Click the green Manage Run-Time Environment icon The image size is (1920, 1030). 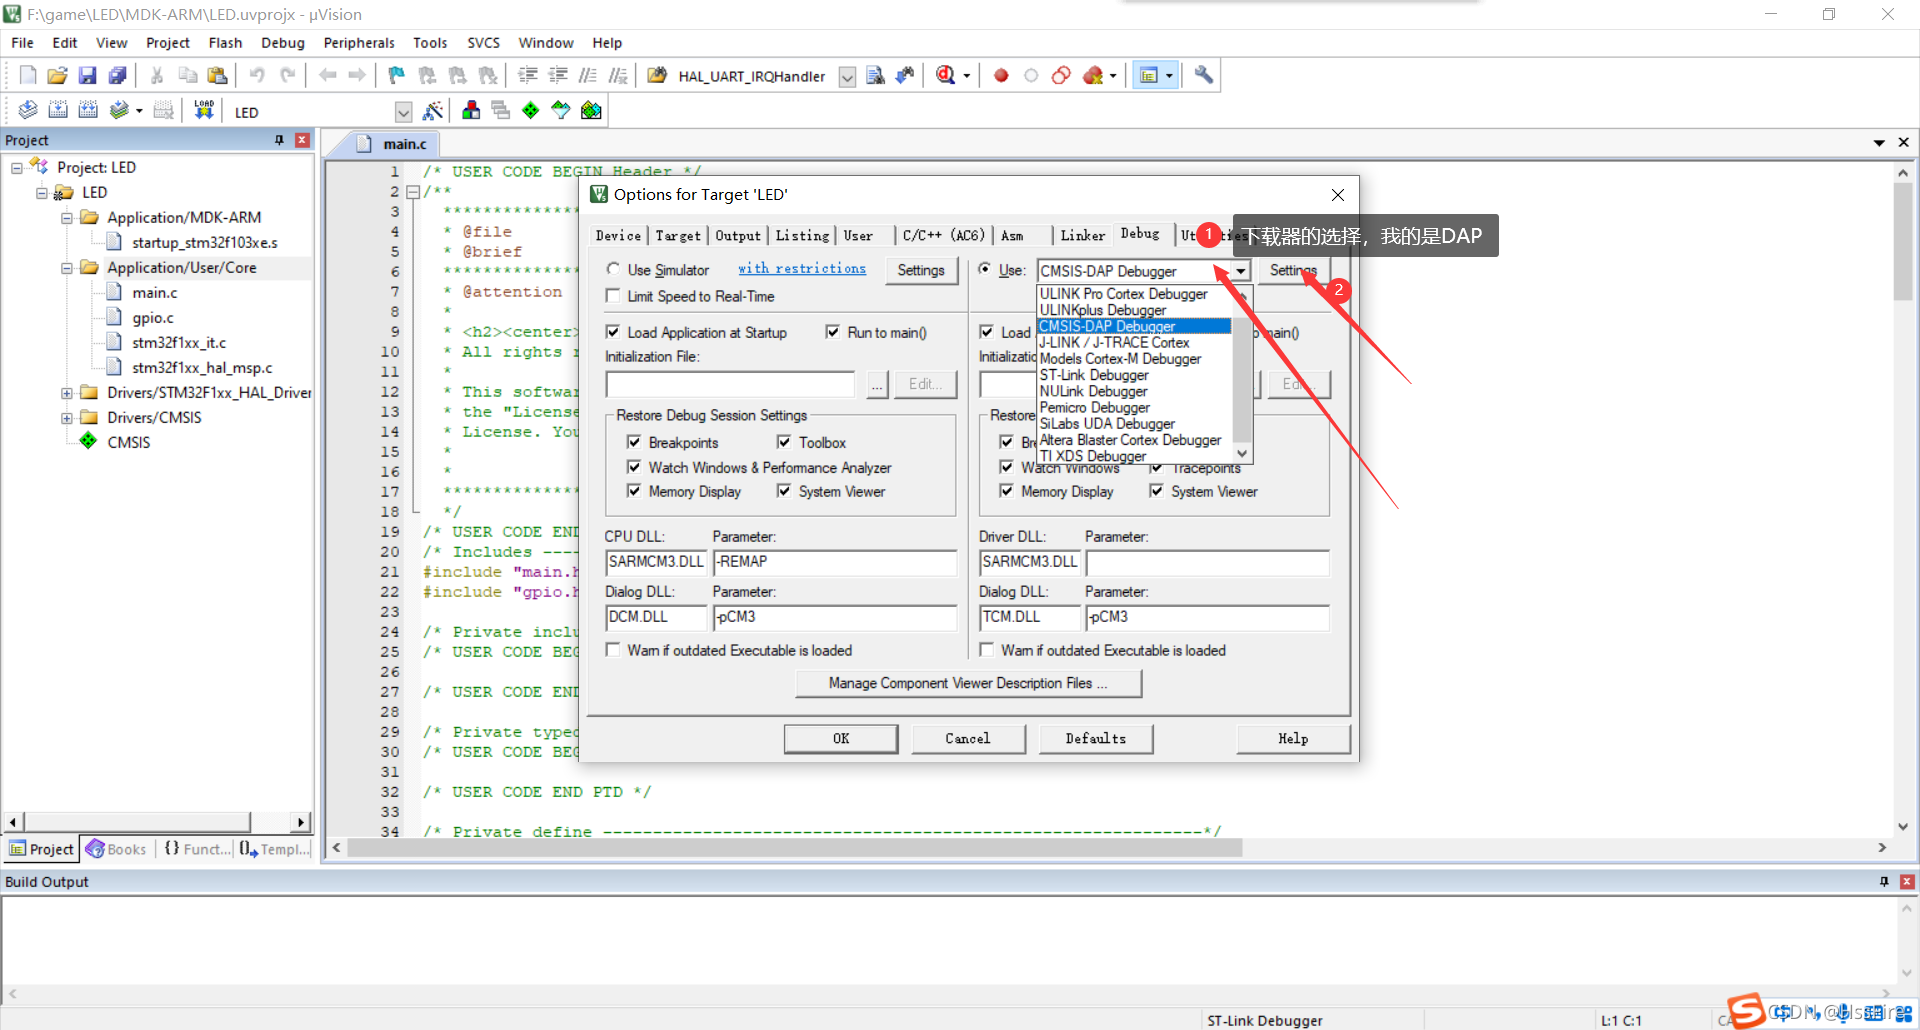[x=531, y=110]
